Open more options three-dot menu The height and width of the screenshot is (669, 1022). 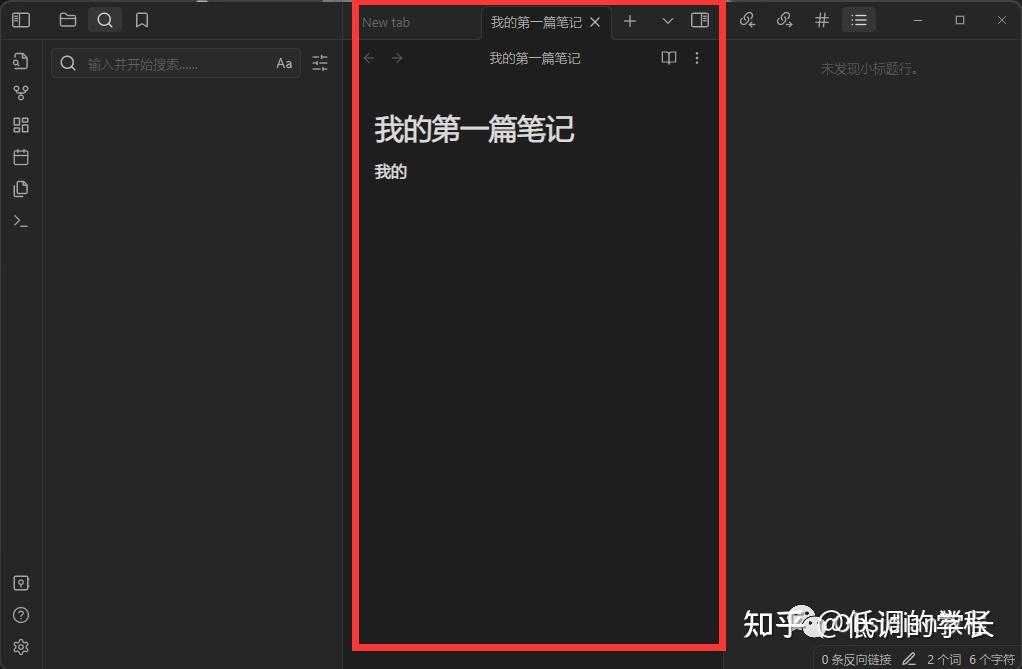697,58
